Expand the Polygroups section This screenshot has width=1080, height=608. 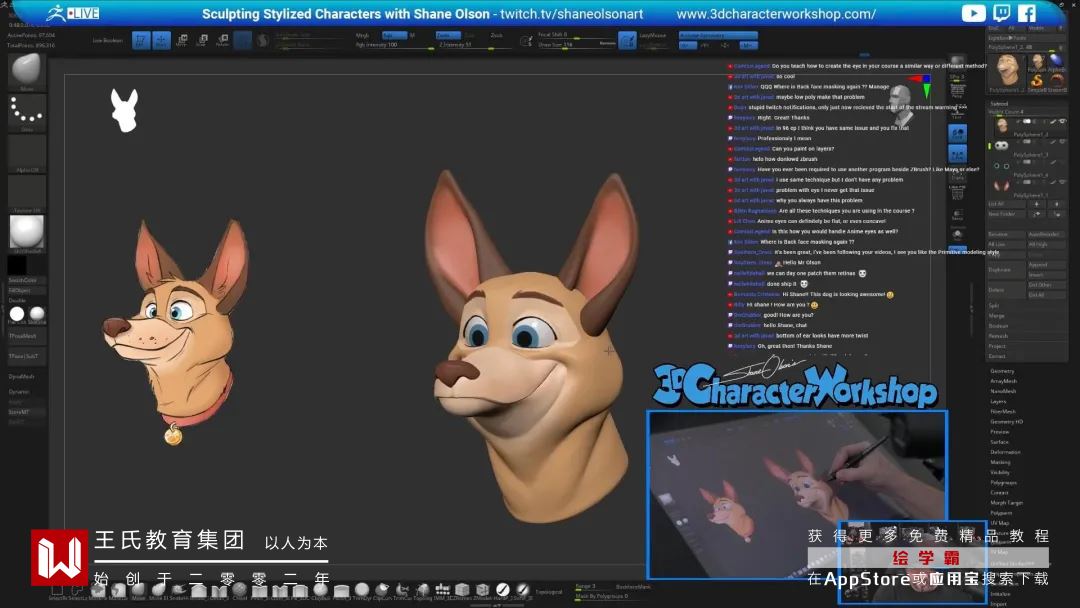pos(1004,483)
